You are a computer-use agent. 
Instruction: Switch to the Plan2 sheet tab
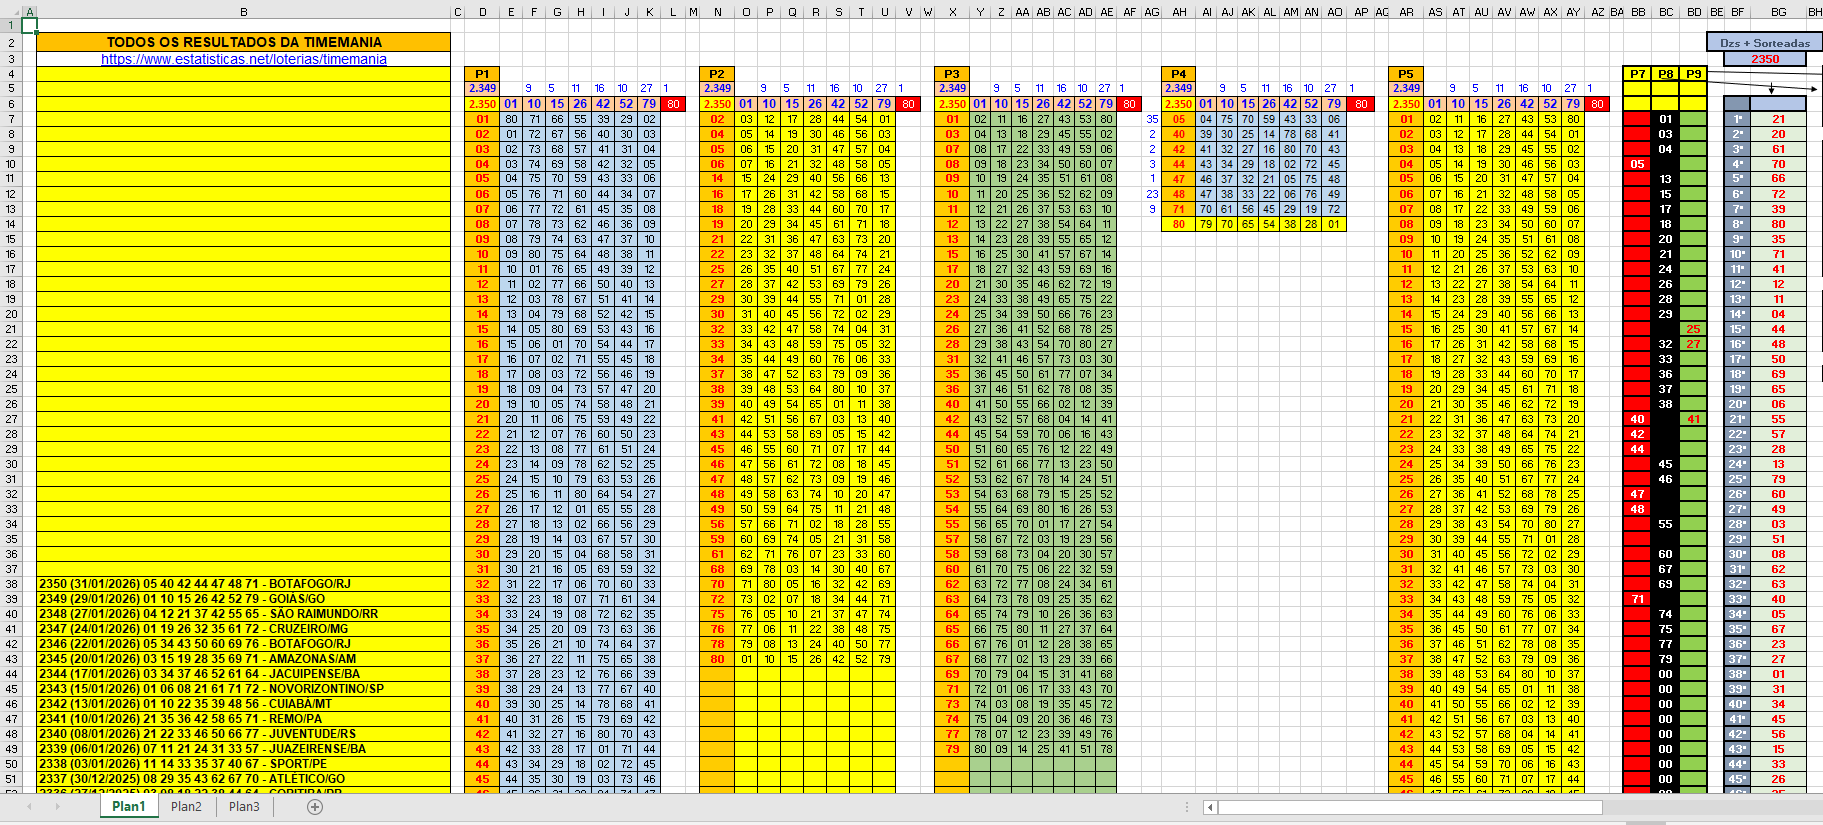(186, 807)
